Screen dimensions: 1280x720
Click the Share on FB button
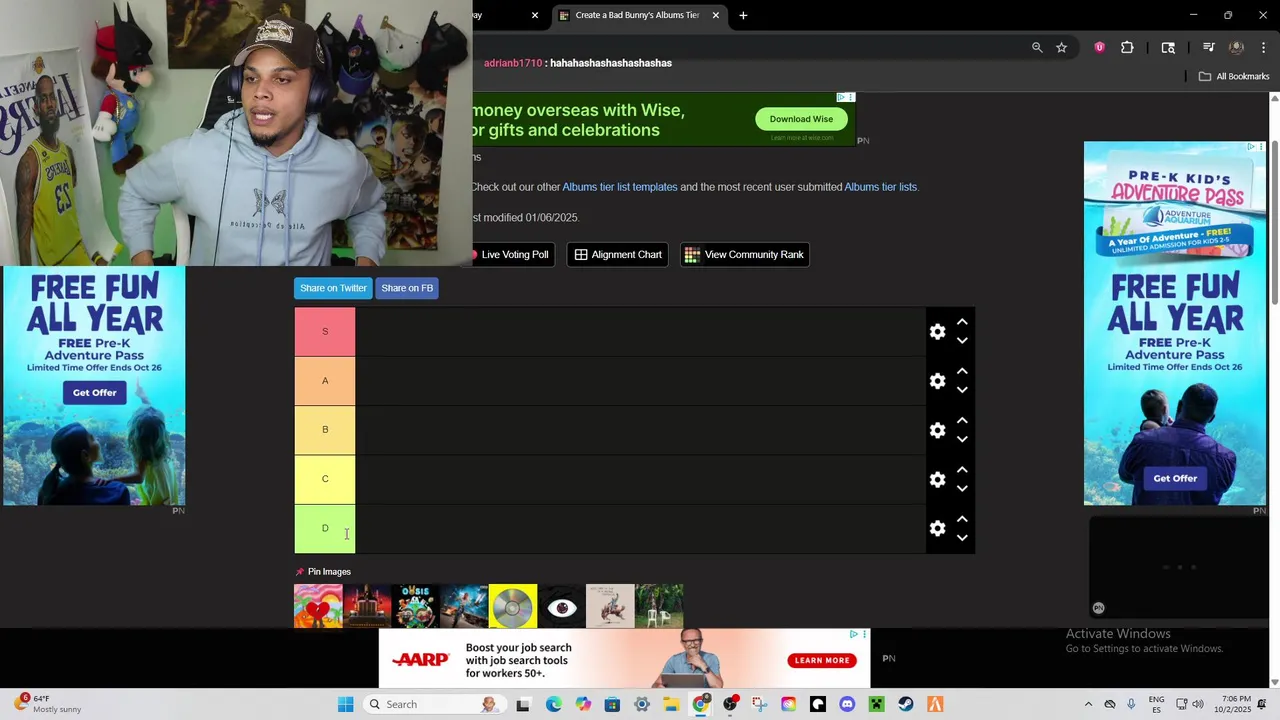coord(407,288)
